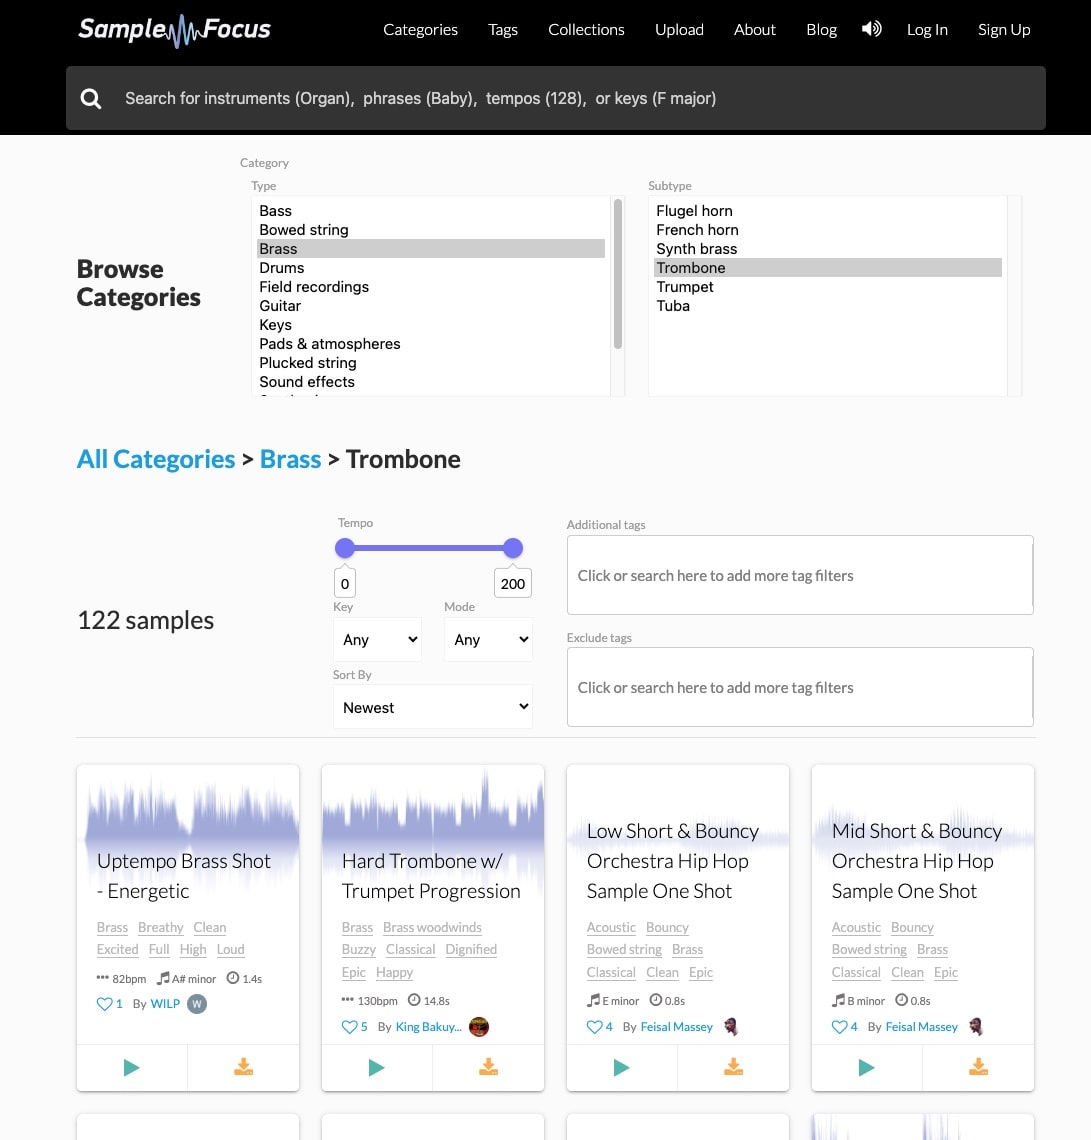Play the Uptempo Brass Shot sample
Screen dimensions: 1091x1140
click(131, 1067)
